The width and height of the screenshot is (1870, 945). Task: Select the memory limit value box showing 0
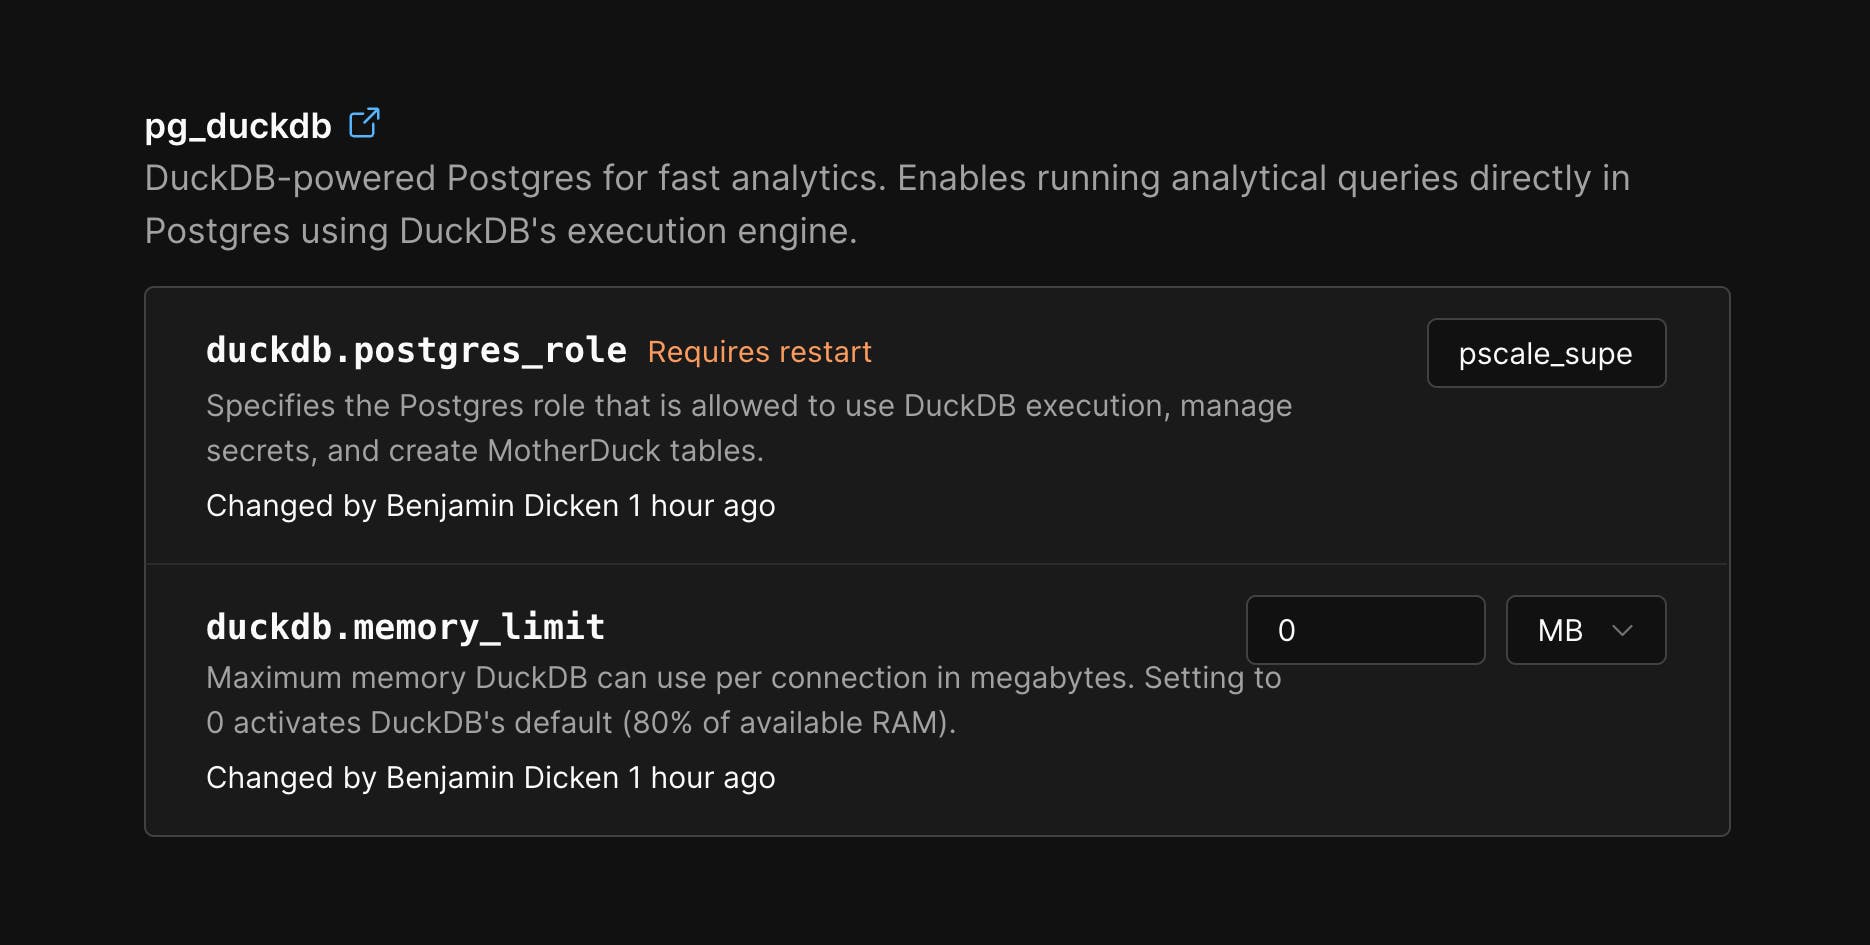(x=1365, y=630)
